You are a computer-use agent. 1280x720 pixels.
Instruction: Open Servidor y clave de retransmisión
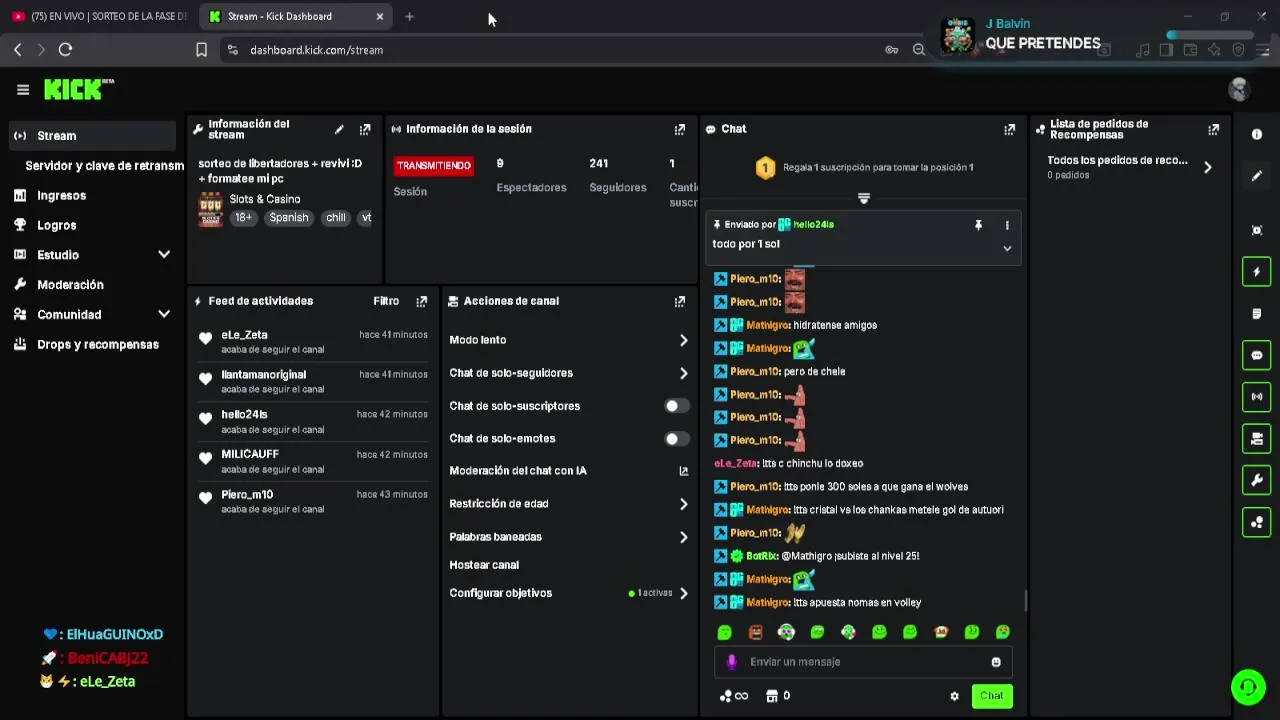click(x=104, y=166)
